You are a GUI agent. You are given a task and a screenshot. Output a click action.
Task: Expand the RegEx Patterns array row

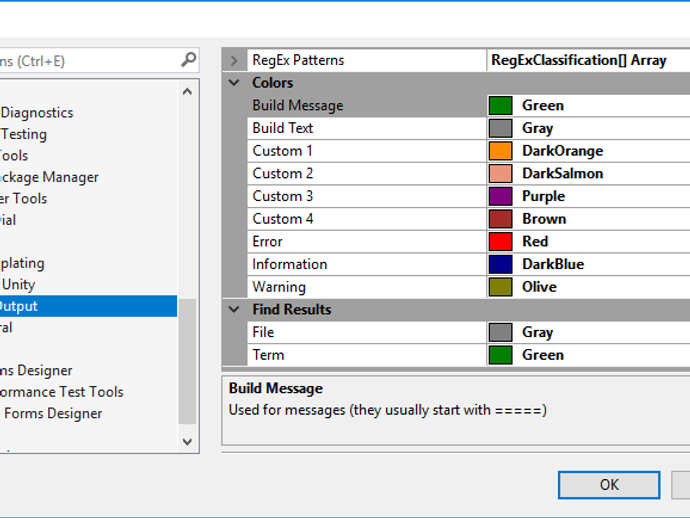(234, 60)
